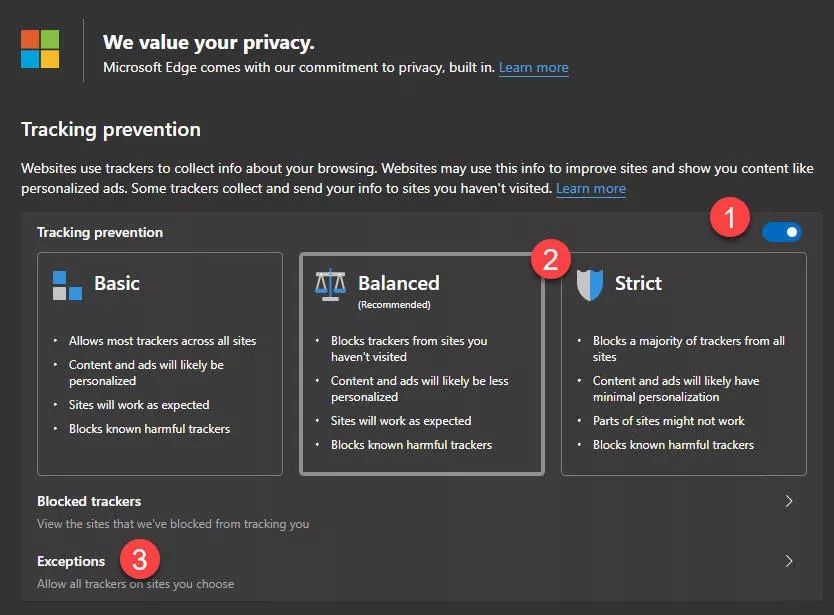Click the Strict shield icon
Viewport: 834px width, 615px height.
click(591, 285)
